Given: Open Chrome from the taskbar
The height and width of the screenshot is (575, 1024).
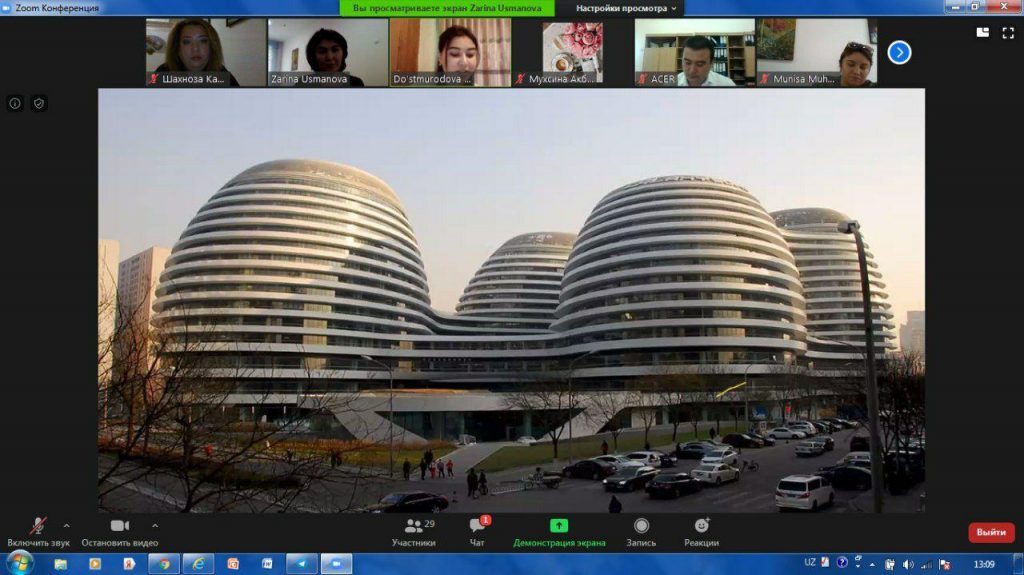Looking at the screenshot, I should point(163,564).
